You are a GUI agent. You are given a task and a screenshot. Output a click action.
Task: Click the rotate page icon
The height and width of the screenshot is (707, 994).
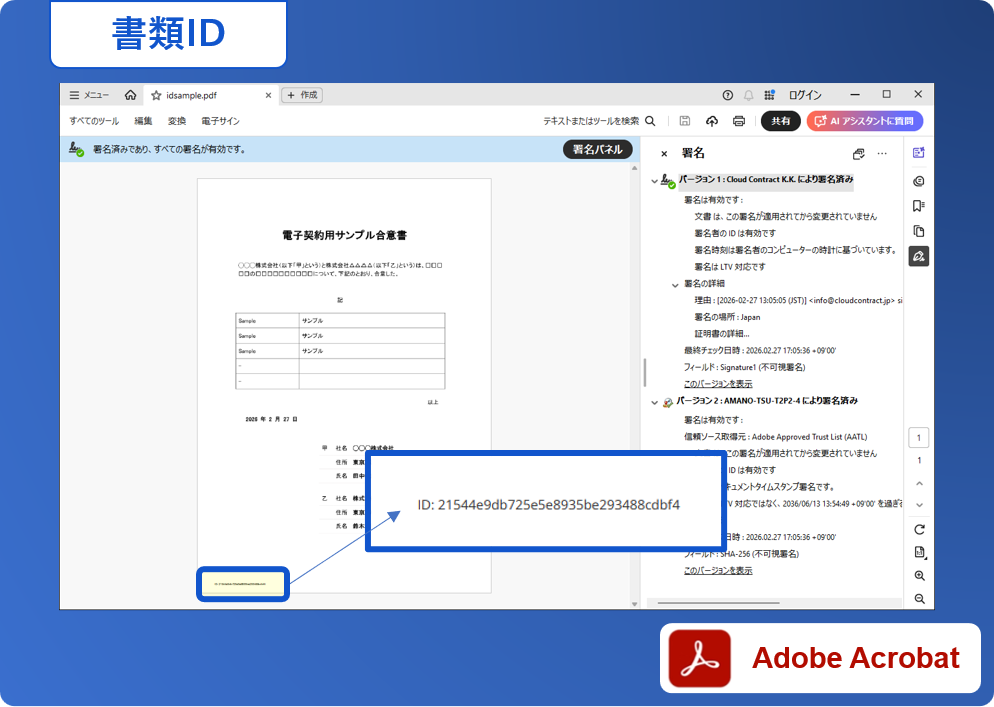(x=919, y=529)
